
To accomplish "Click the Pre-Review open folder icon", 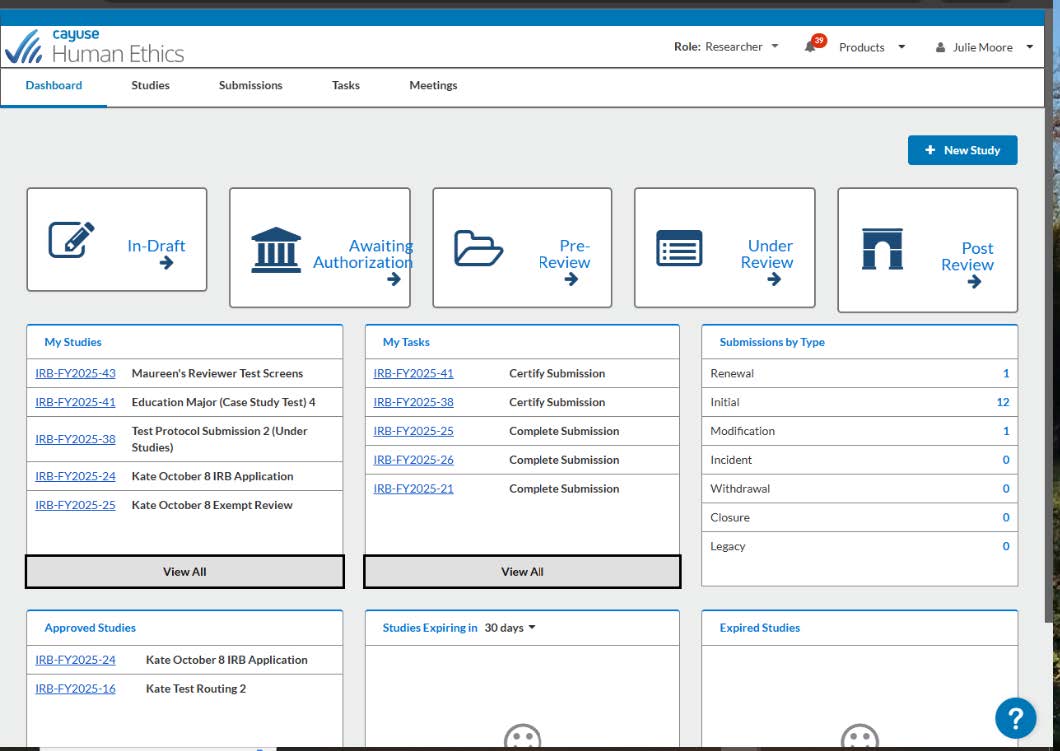I will pos(478,248).
